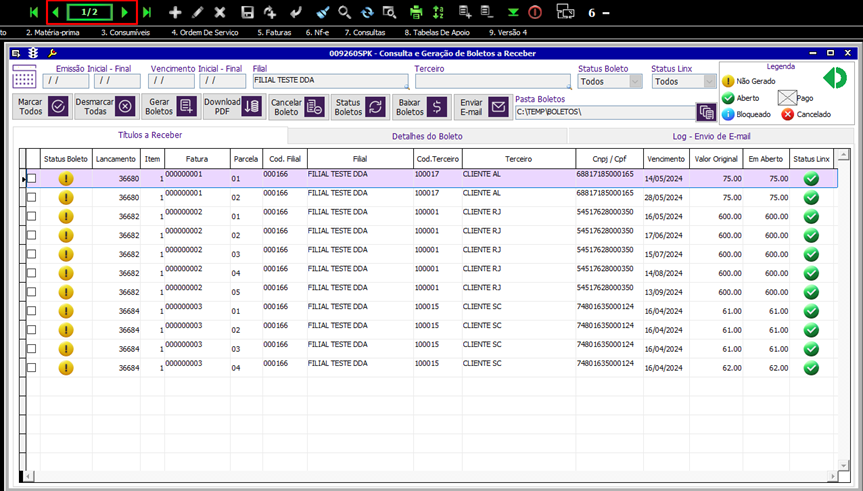The width and height of the screenshot is (863, 491).
Task: Open the Status Boleto dropdown
Action: [x=636, y=82]
